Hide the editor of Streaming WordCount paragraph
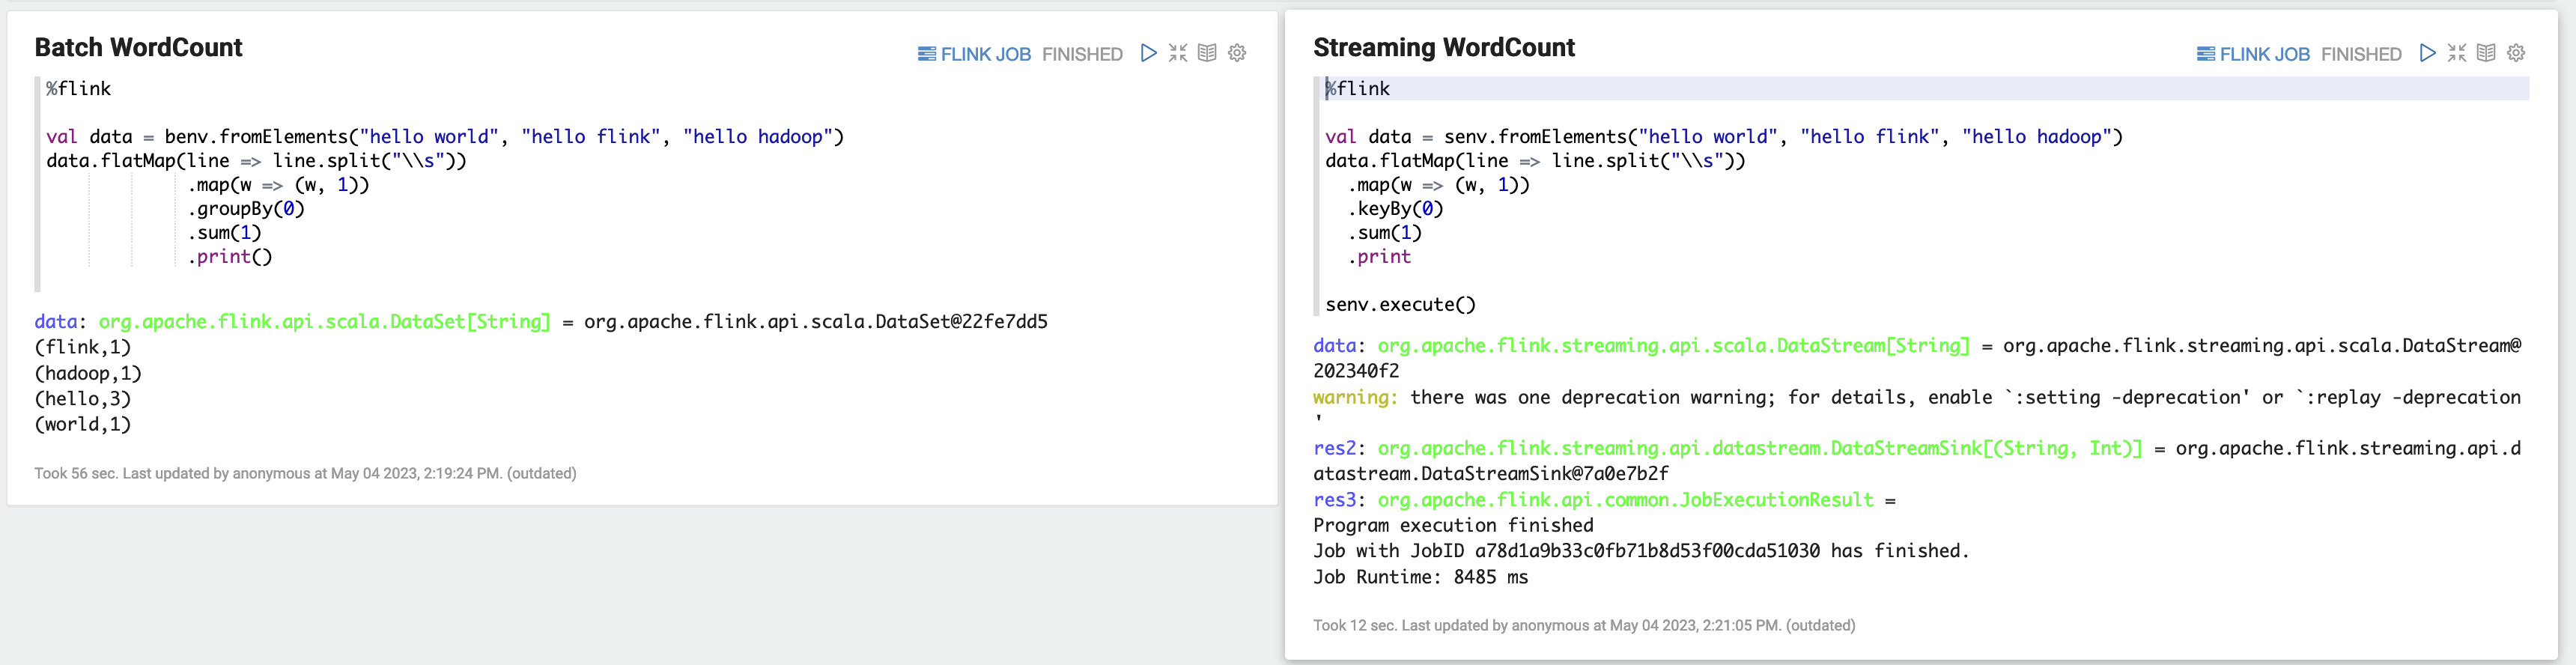 coord(2457,53)
